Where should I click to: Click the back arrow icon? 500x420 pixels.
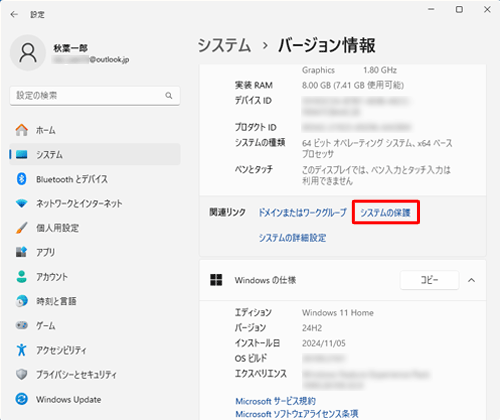(14, 14)
